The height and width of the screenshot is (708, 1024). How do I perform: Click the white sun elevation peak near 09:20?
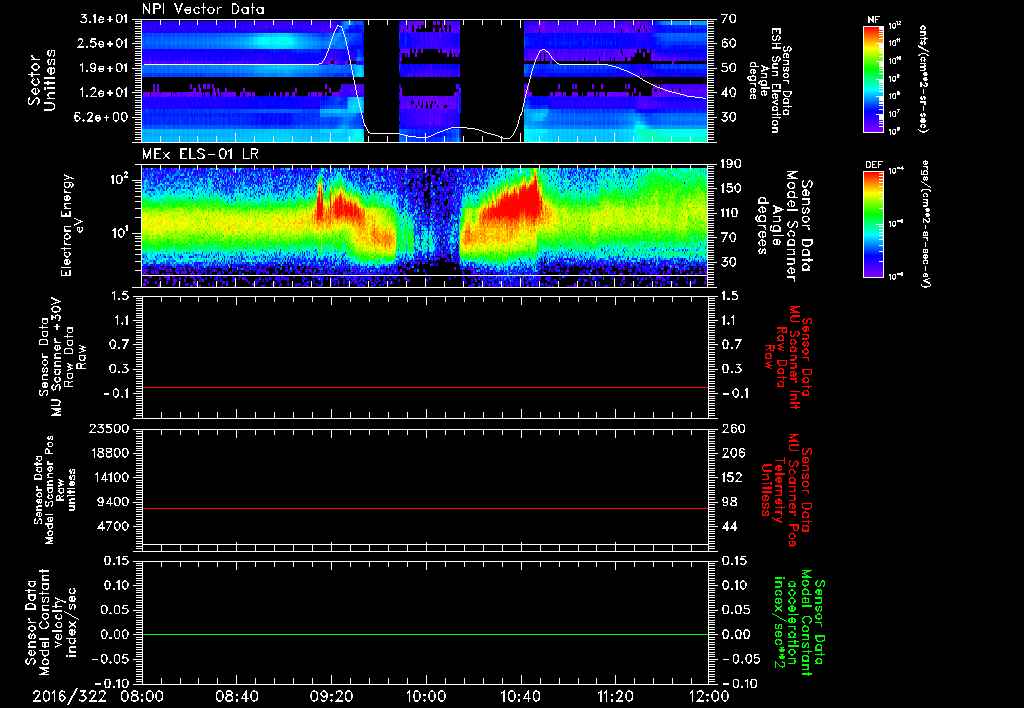click(339, 27)
